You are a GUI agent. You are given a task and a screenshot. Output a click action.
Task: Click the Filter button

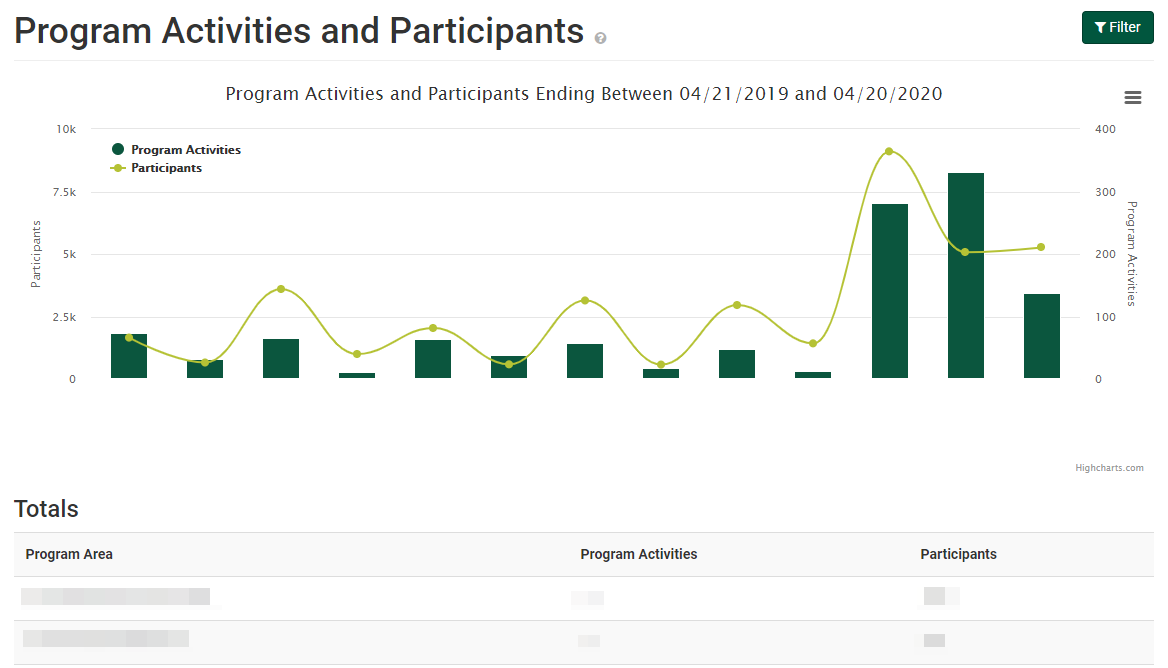tap(1117, 27)
